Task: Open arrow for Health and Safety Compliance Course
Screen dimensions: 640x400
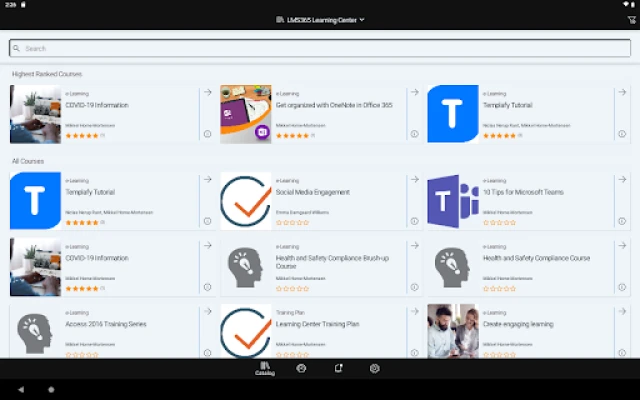Action: tap(622, 245)
